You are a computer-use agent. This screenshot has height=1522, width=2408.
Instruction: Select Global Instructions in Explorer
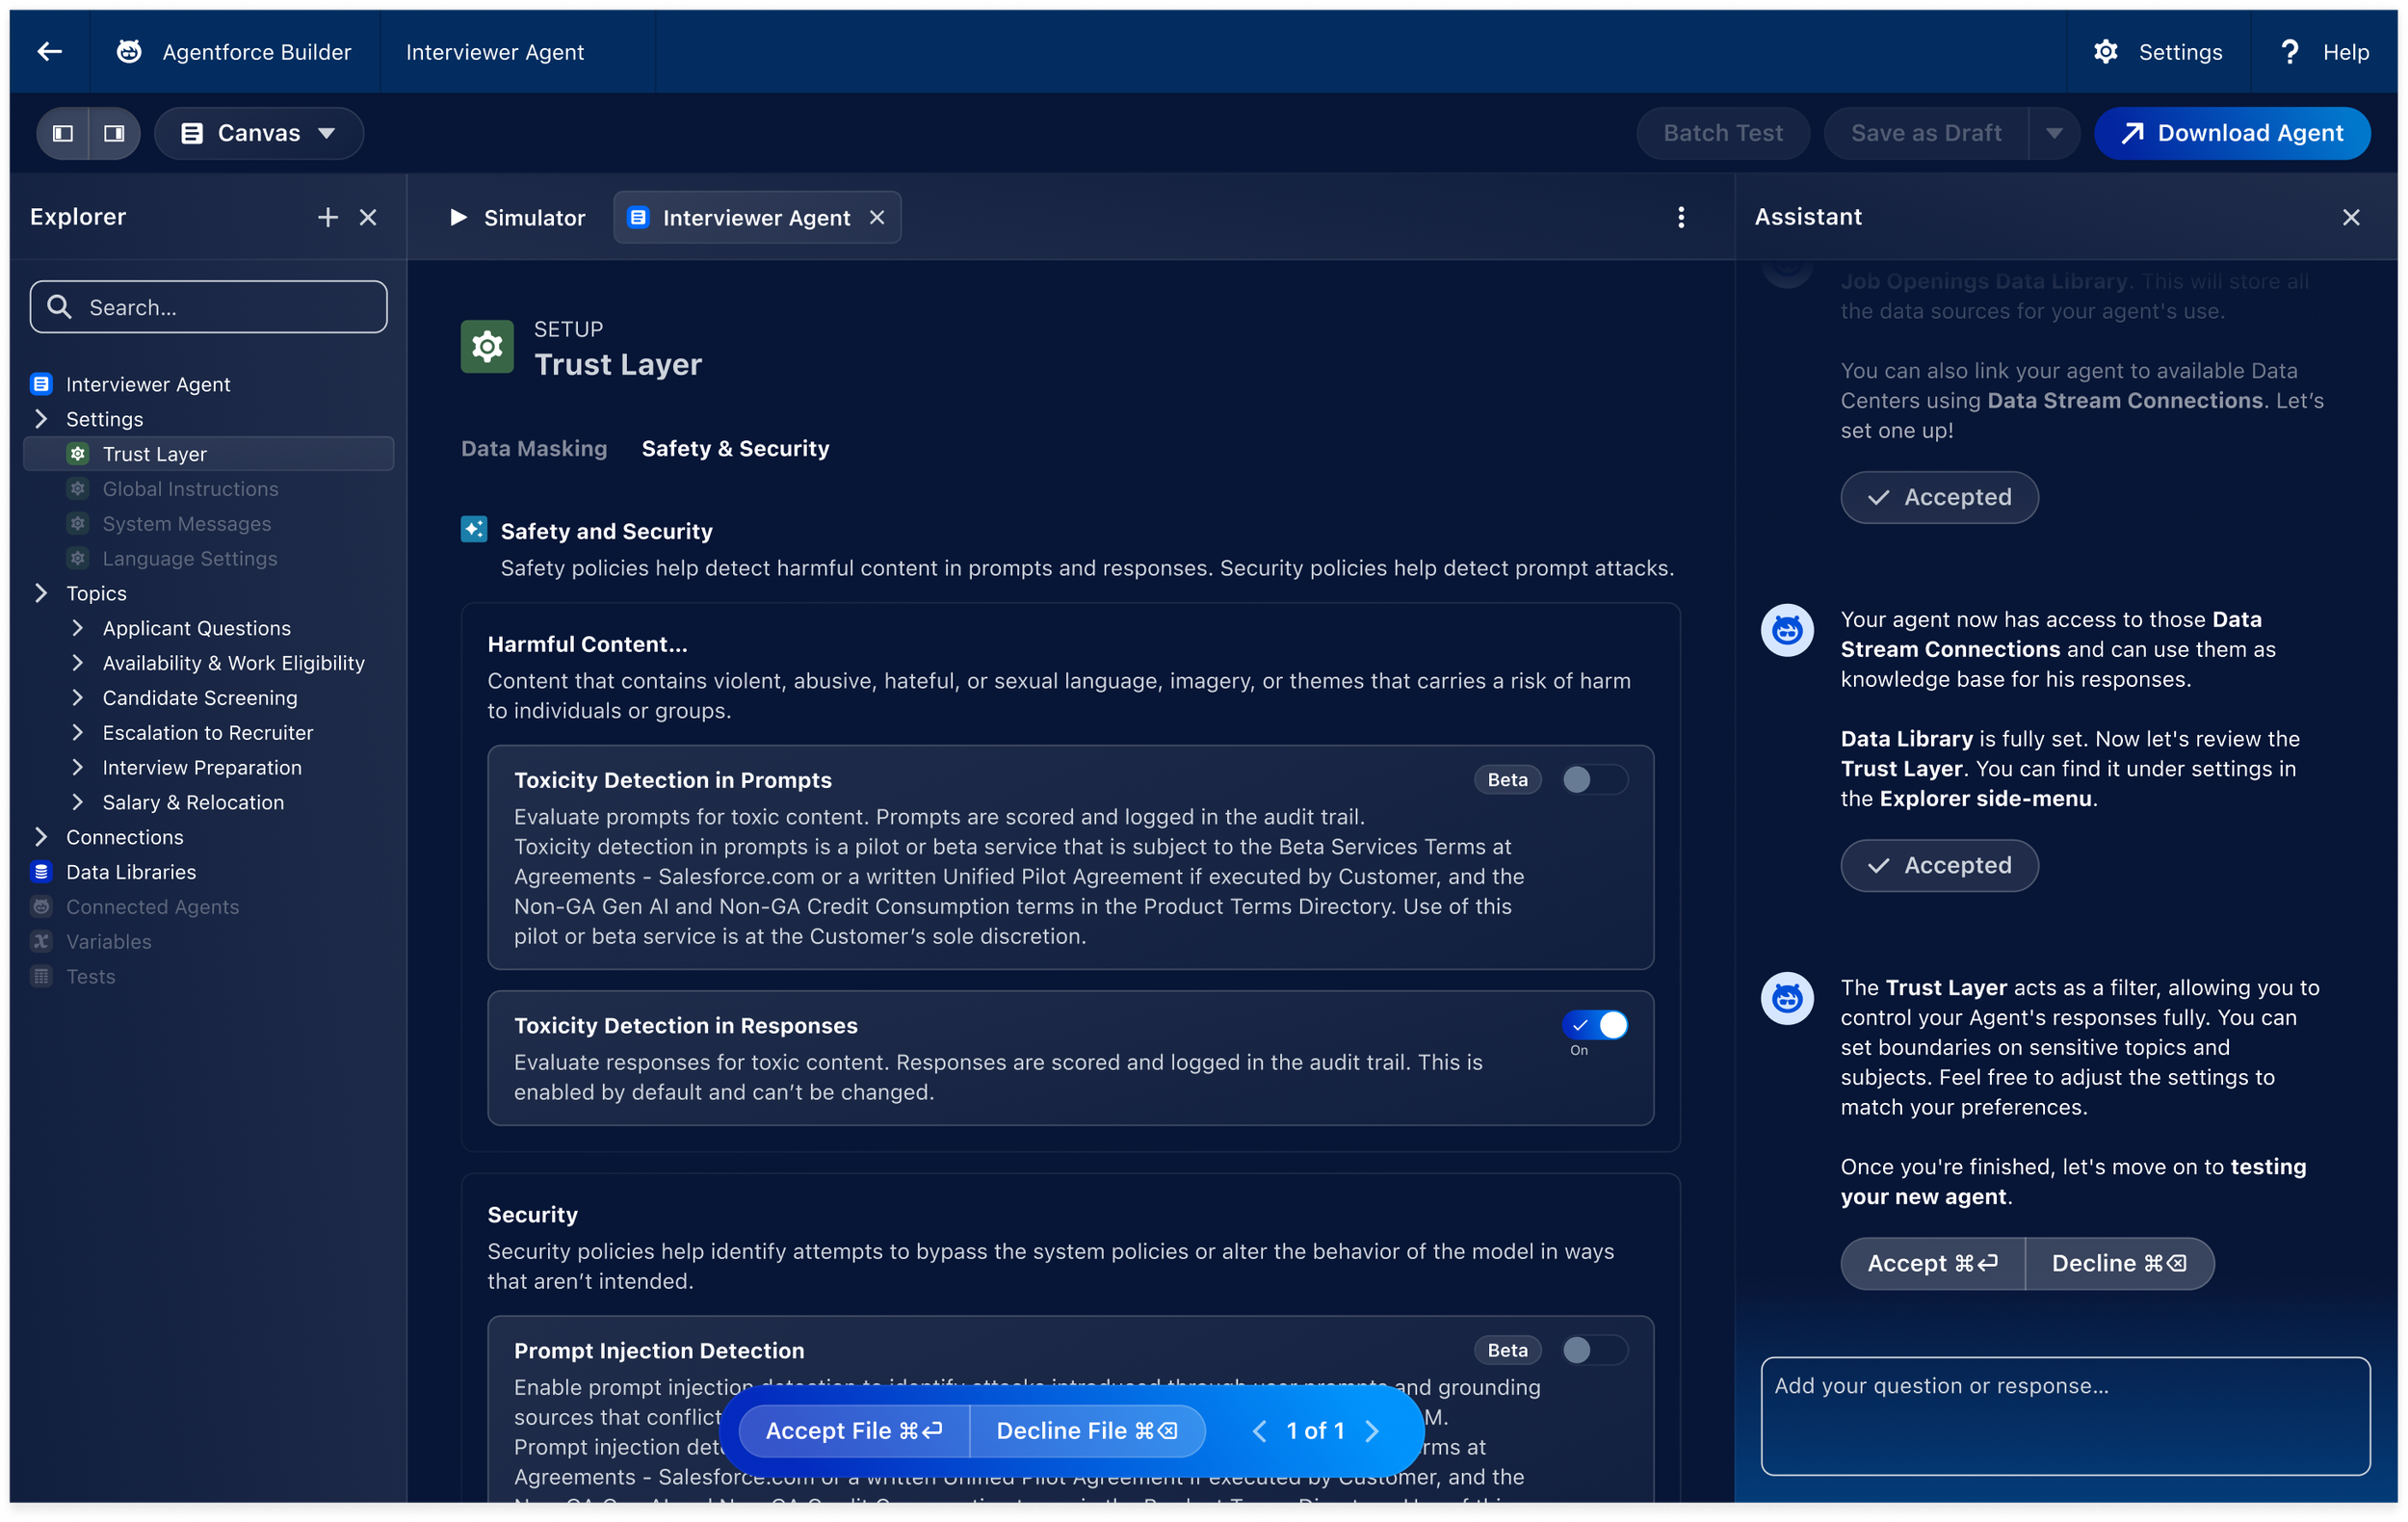click(190, 489)
